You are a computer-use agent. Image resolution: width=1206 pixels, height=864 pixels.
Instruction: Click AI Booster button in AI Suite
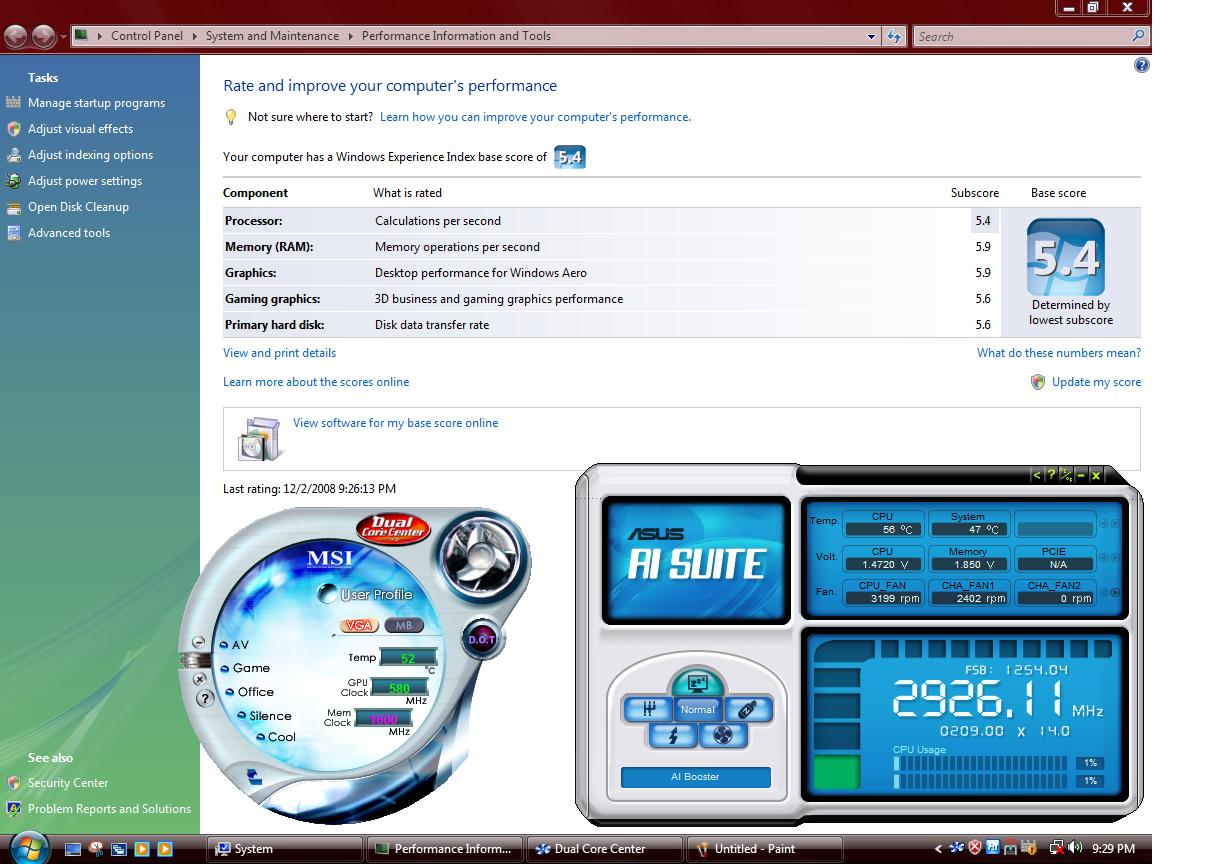pyautogui.click(x=695, y=777)
